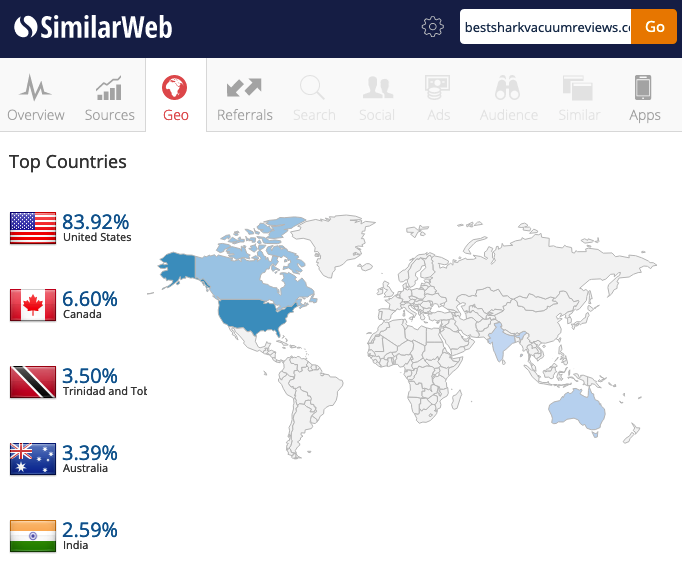Select the Geo globe tab
Viewport: 682px width, 588px height.
(x=175, y=97)
